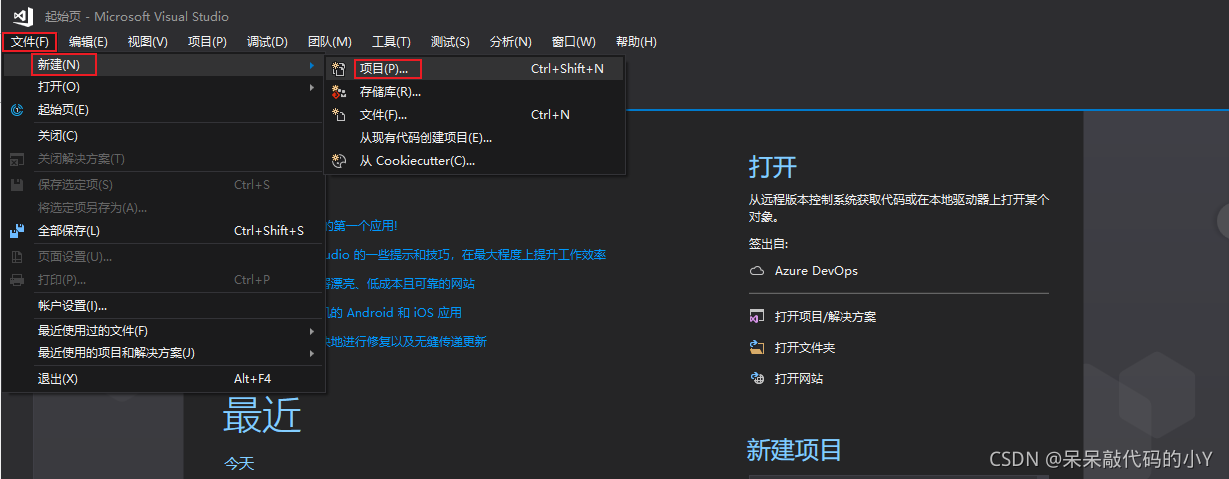Open the 工具(T) menu
This screenshot has height=479, width=1229.
[391, 42]
